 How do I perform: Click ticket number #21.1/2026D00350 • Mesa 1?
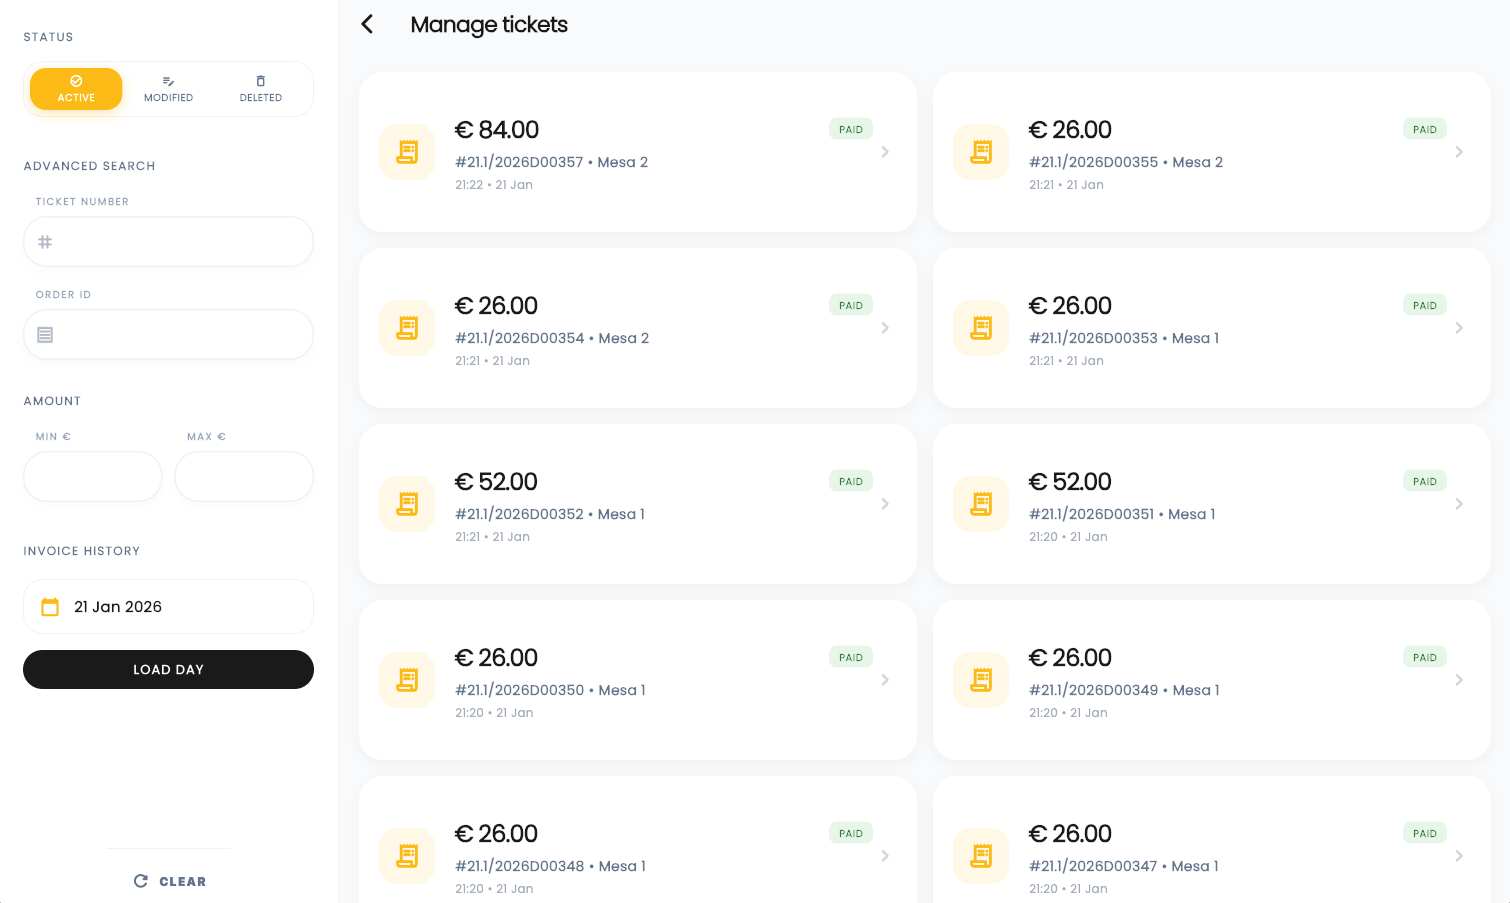550,690
